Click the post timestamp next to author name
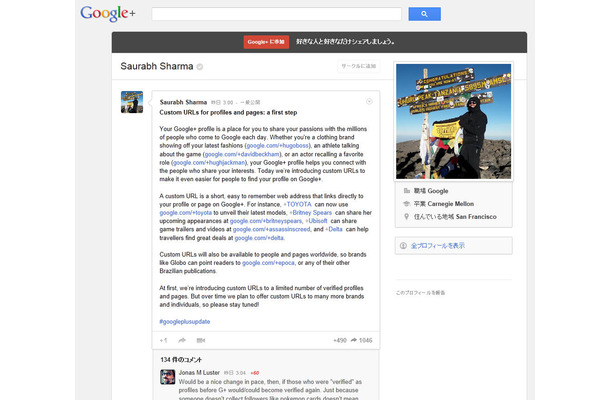610x400 pixels. pos(222,103)
